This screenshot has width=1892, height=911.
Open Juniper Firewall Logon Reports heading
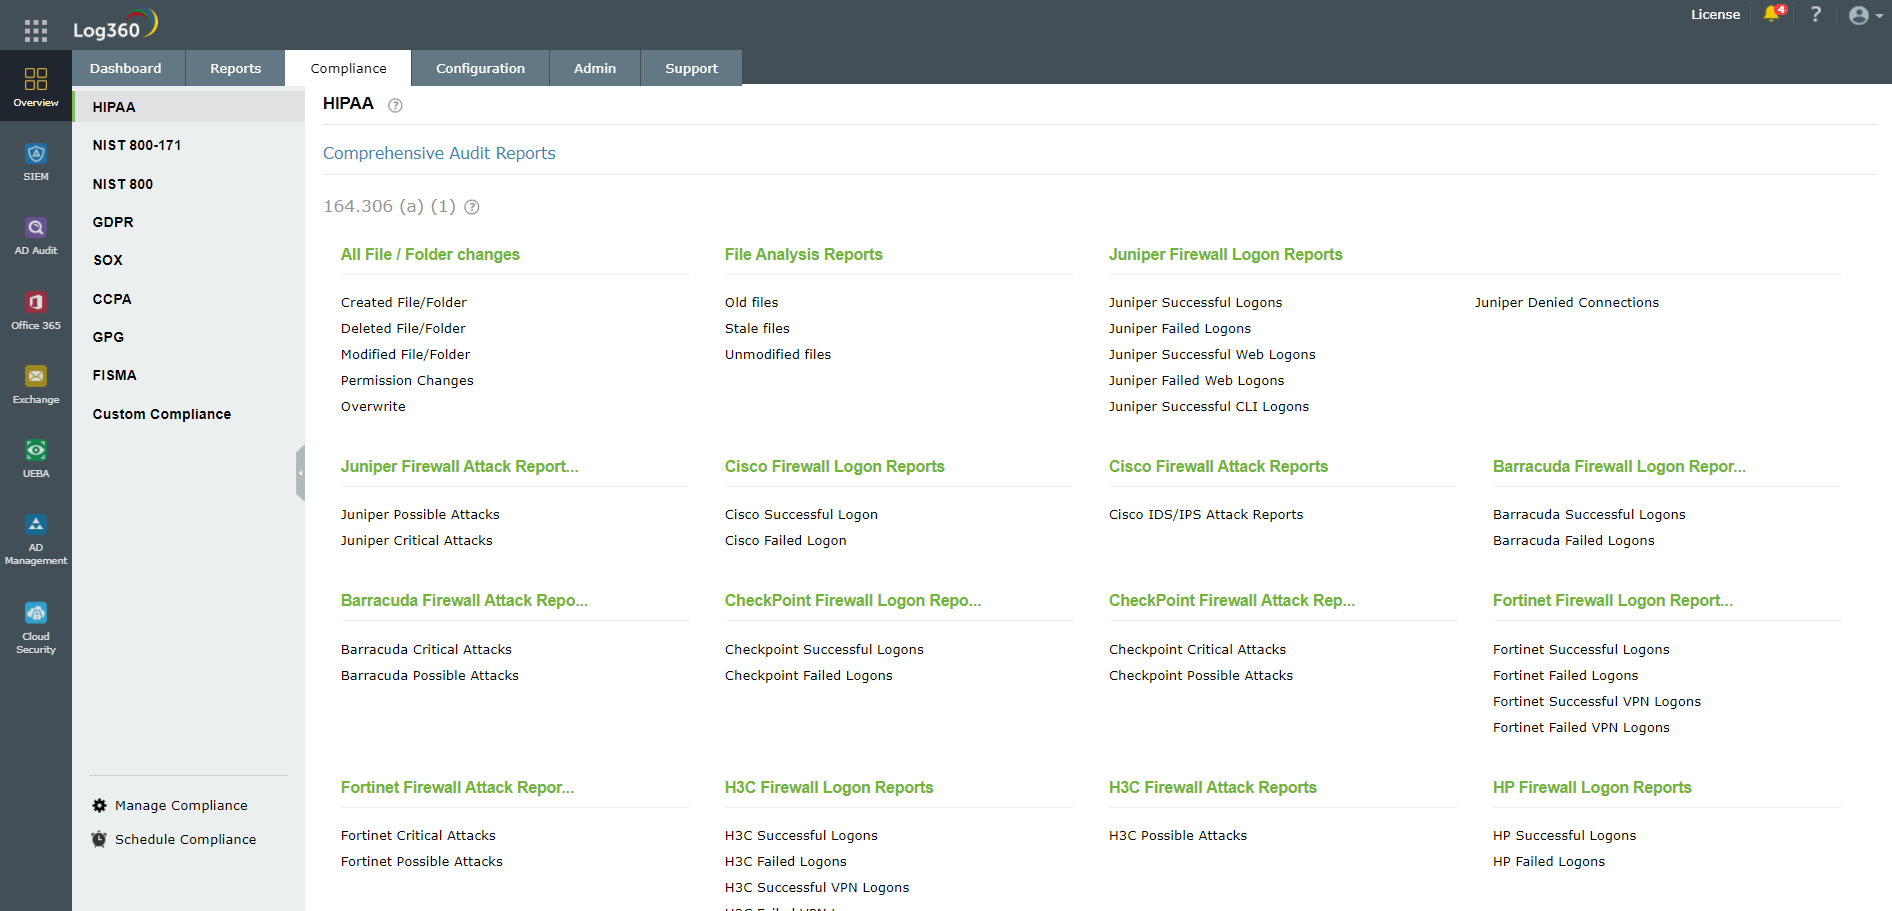click(x=1225, y=255)
